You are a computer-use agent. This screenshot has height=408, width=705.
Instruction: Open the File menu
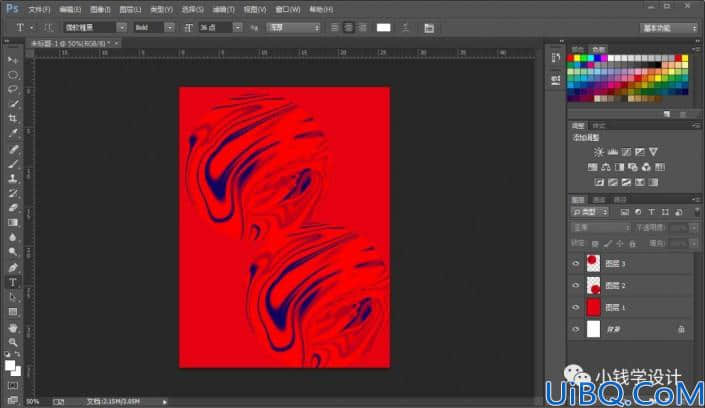[x=39, y=9]
